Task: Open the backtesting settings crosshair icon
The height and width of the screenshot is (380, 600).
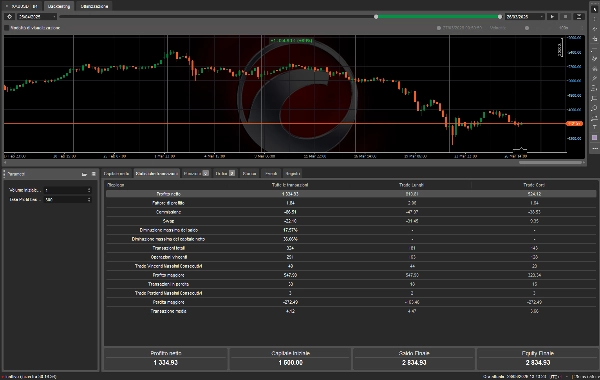Action: click(x=10, y=16)
